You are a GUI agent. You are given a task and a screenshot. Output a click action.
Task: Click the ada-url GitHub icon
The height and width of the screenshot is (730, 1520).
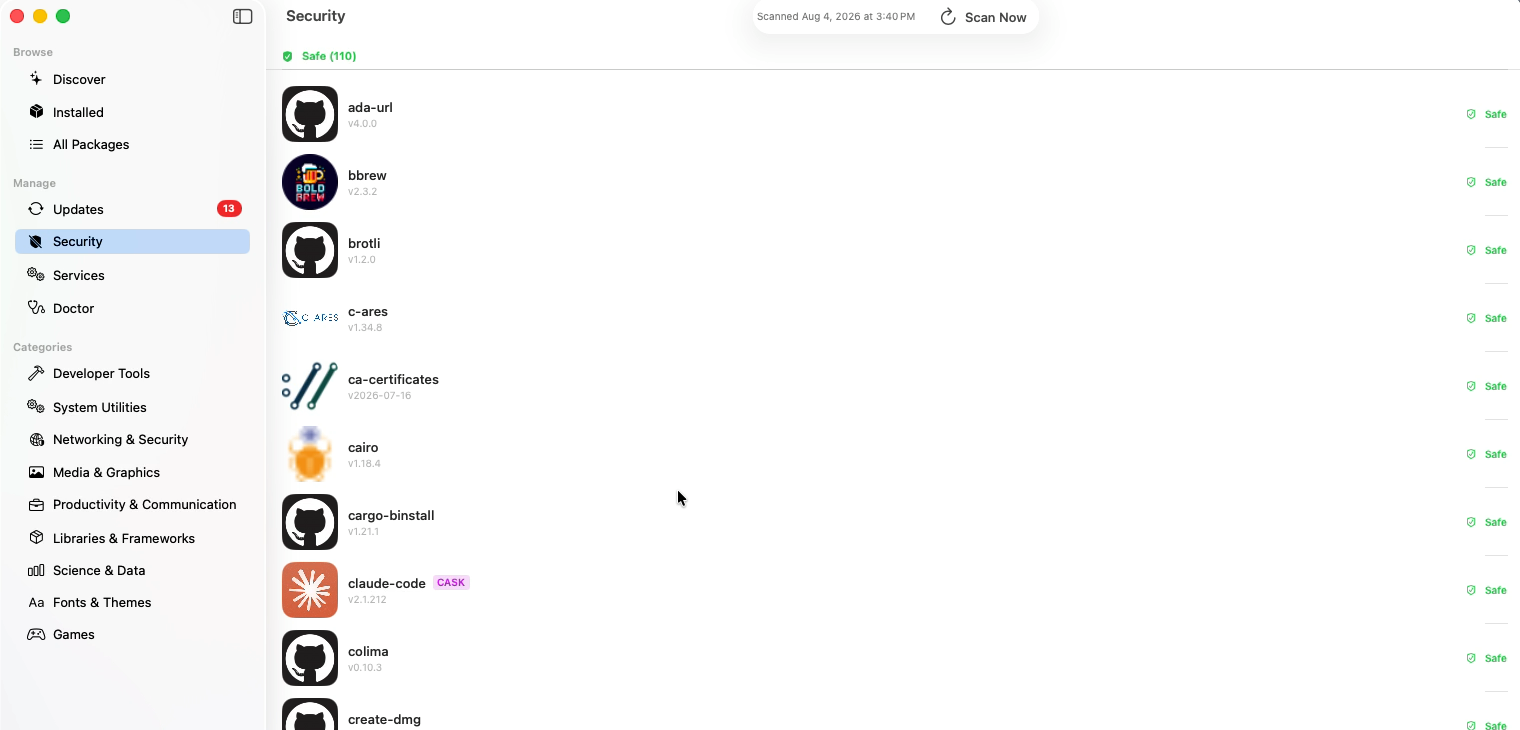coord(310,114)
